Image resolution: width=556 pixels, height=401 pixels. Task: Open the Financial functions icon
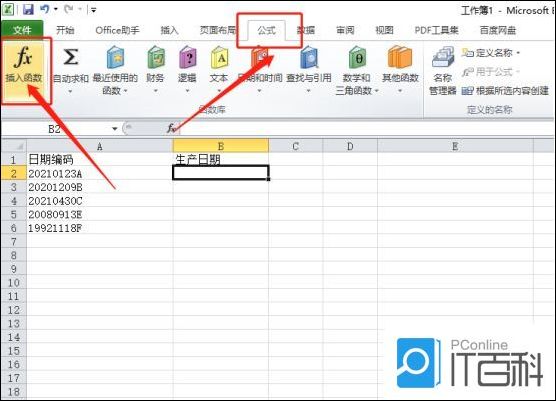(x=156, y=57)
